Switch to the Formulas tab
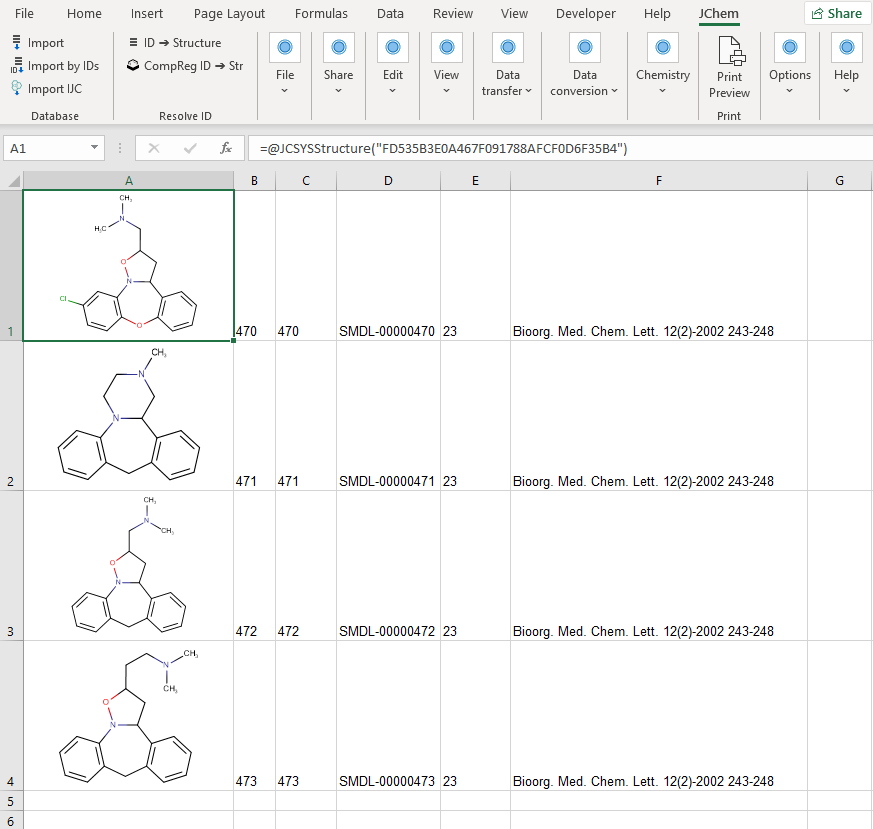Image resolution: width=873 pixels, height=829 pixels. 321,14
